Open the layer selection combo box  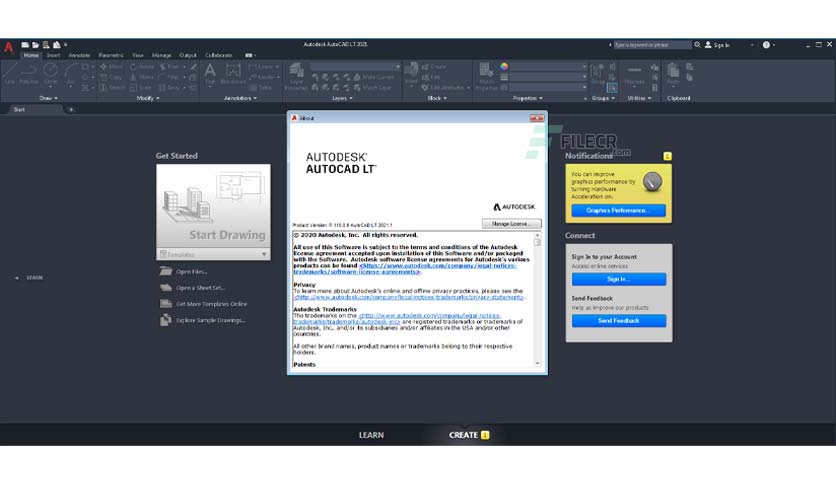pos(356,67)
